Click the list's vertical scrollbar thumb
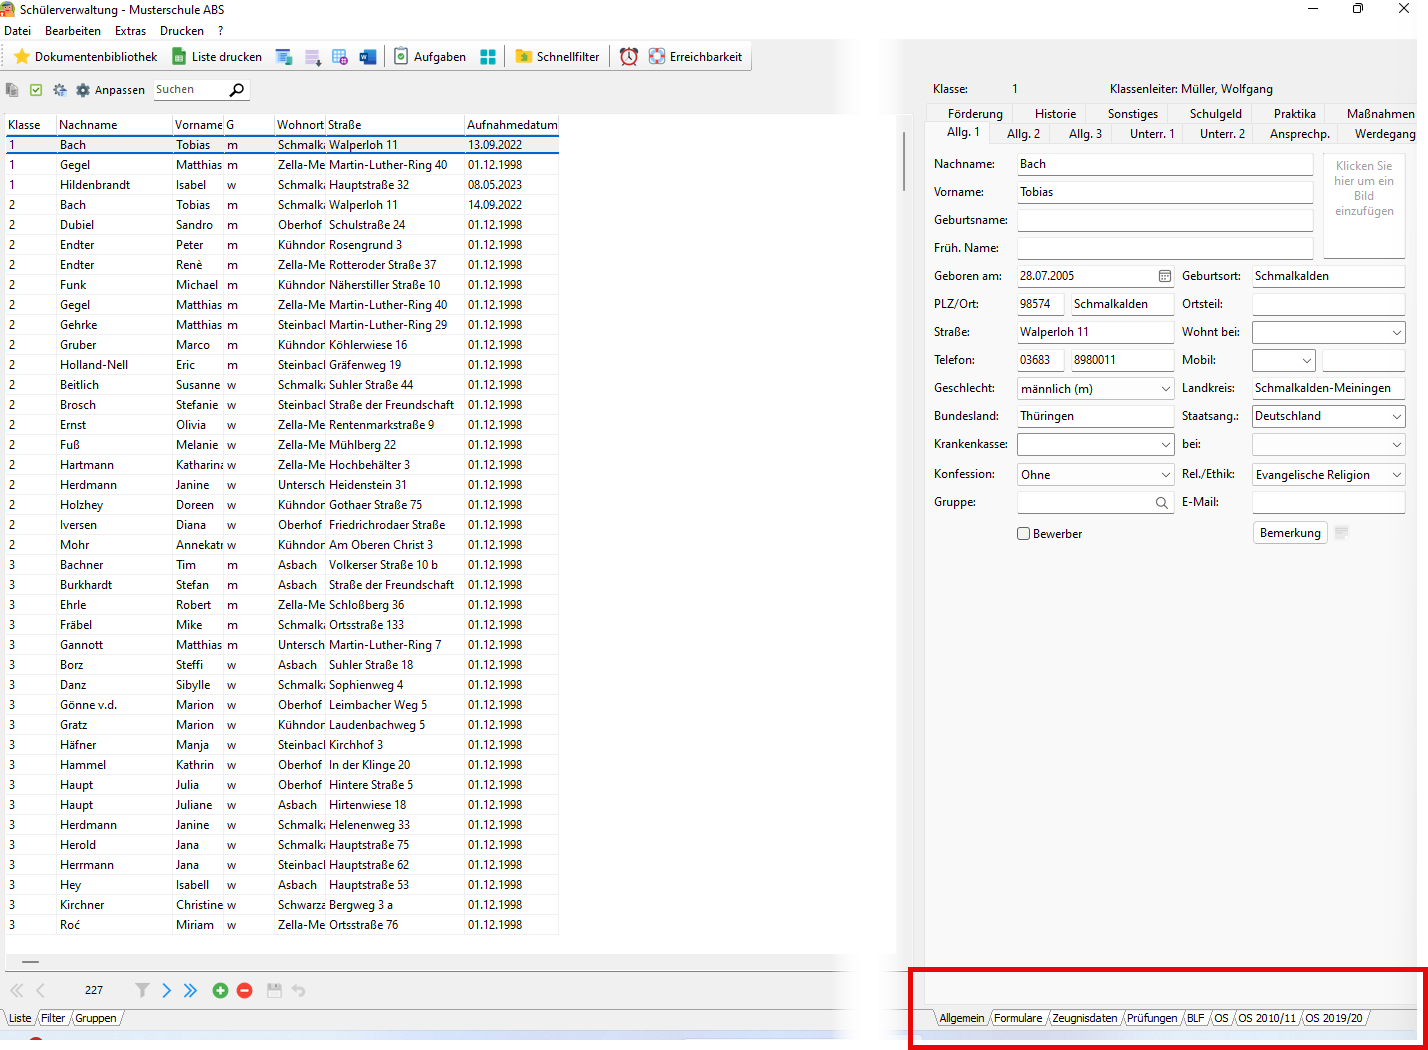The height and width of the screenshot is (1050, 1428). click(x=904, y=161)
